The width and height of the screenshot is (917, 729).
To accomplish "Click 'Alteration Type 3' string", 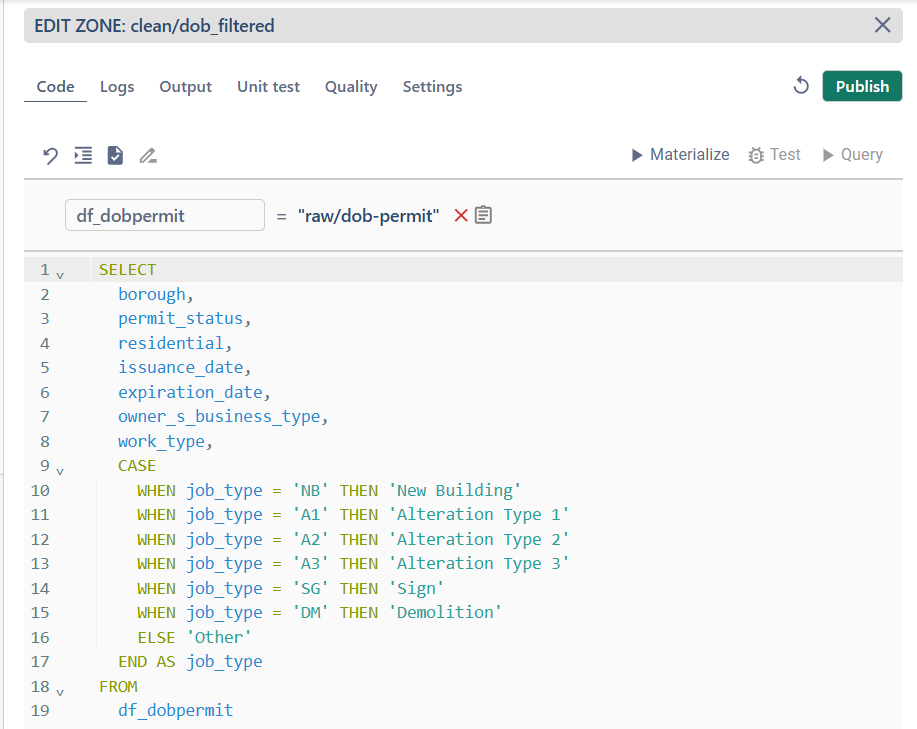I will 479,564.
